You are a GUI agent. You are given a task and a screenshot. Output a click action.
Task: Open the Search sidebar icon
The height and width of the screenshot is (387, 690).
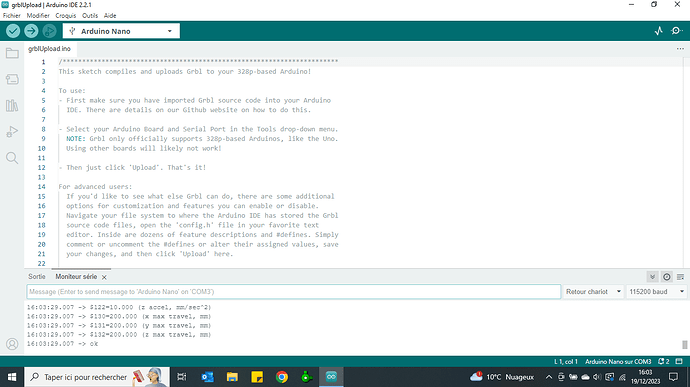pos(12,158)
